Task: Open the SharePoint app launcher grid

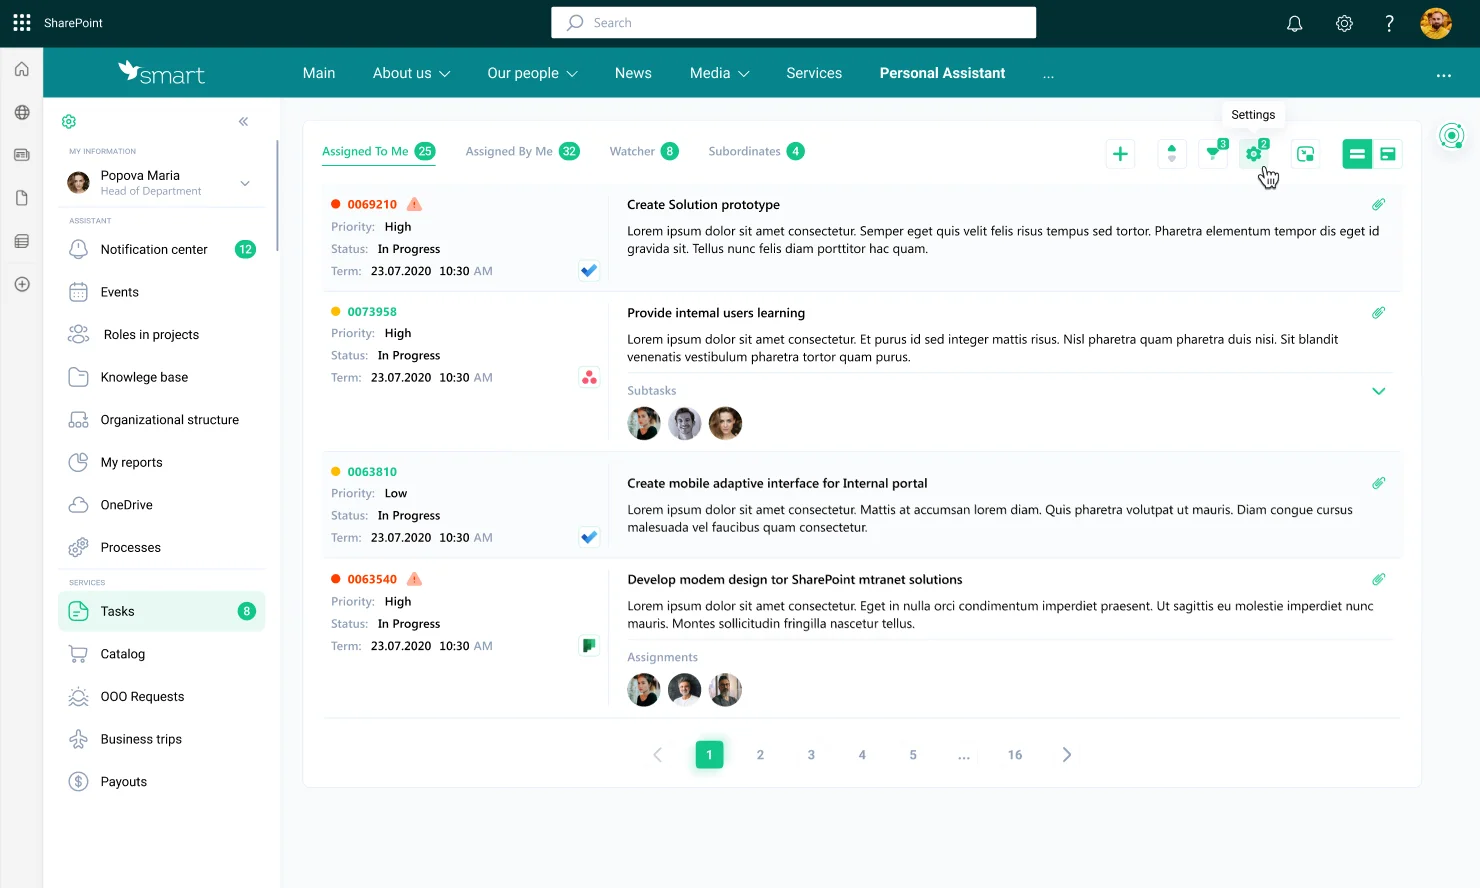Action: pyautogui.click(x=22, y=22)
